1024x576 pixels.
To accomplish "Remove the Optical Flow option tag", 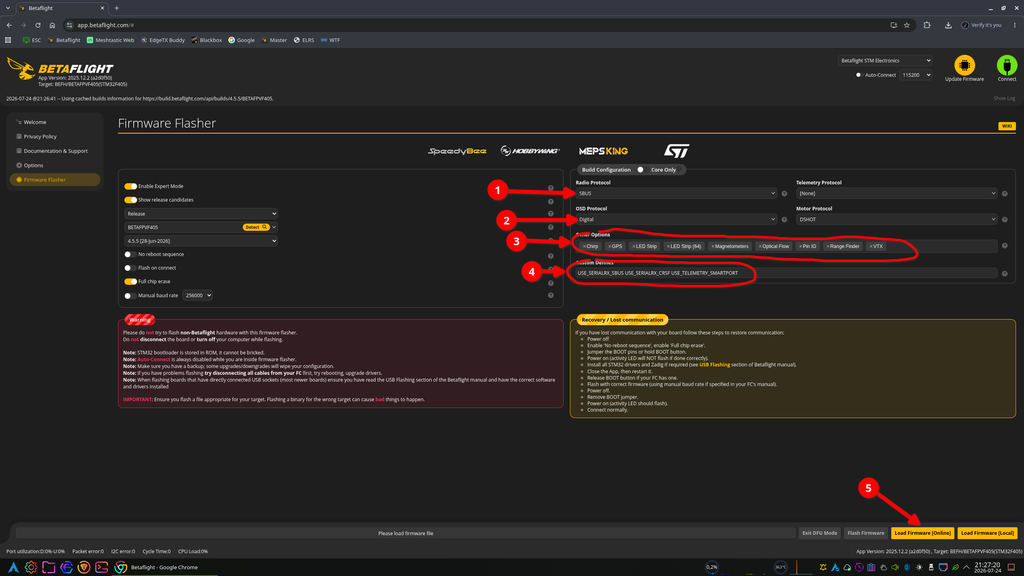I will click(760, 246).
